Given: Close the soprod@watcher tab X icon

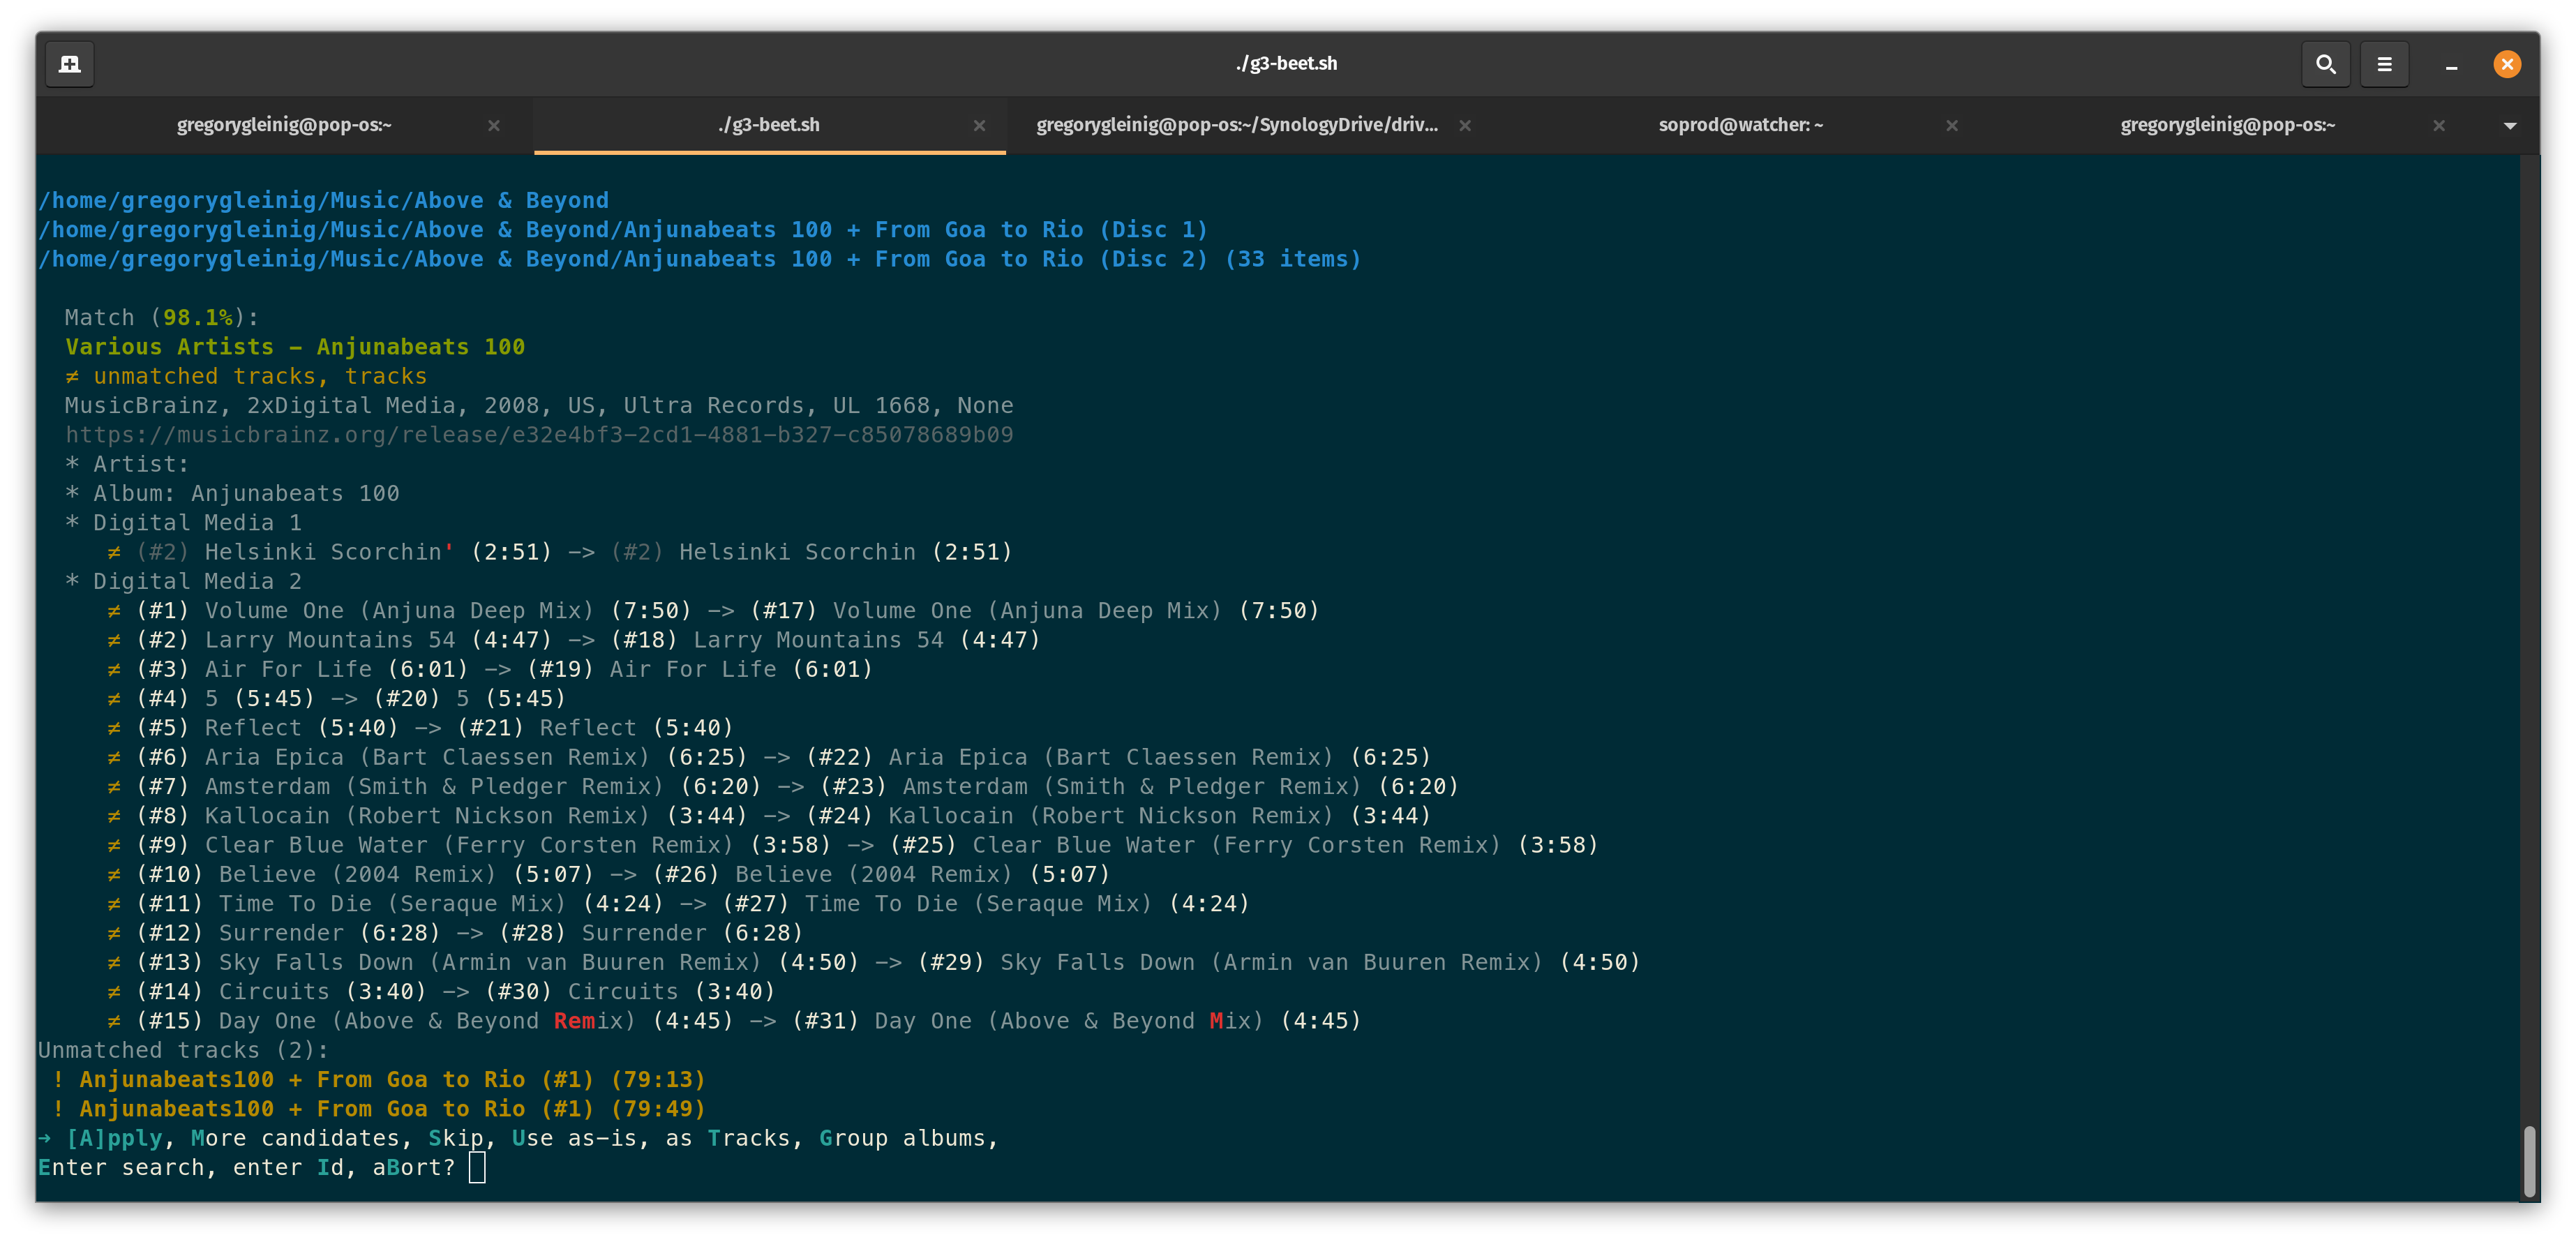Looking at the screenshot, I should [x=1951, y=126].
